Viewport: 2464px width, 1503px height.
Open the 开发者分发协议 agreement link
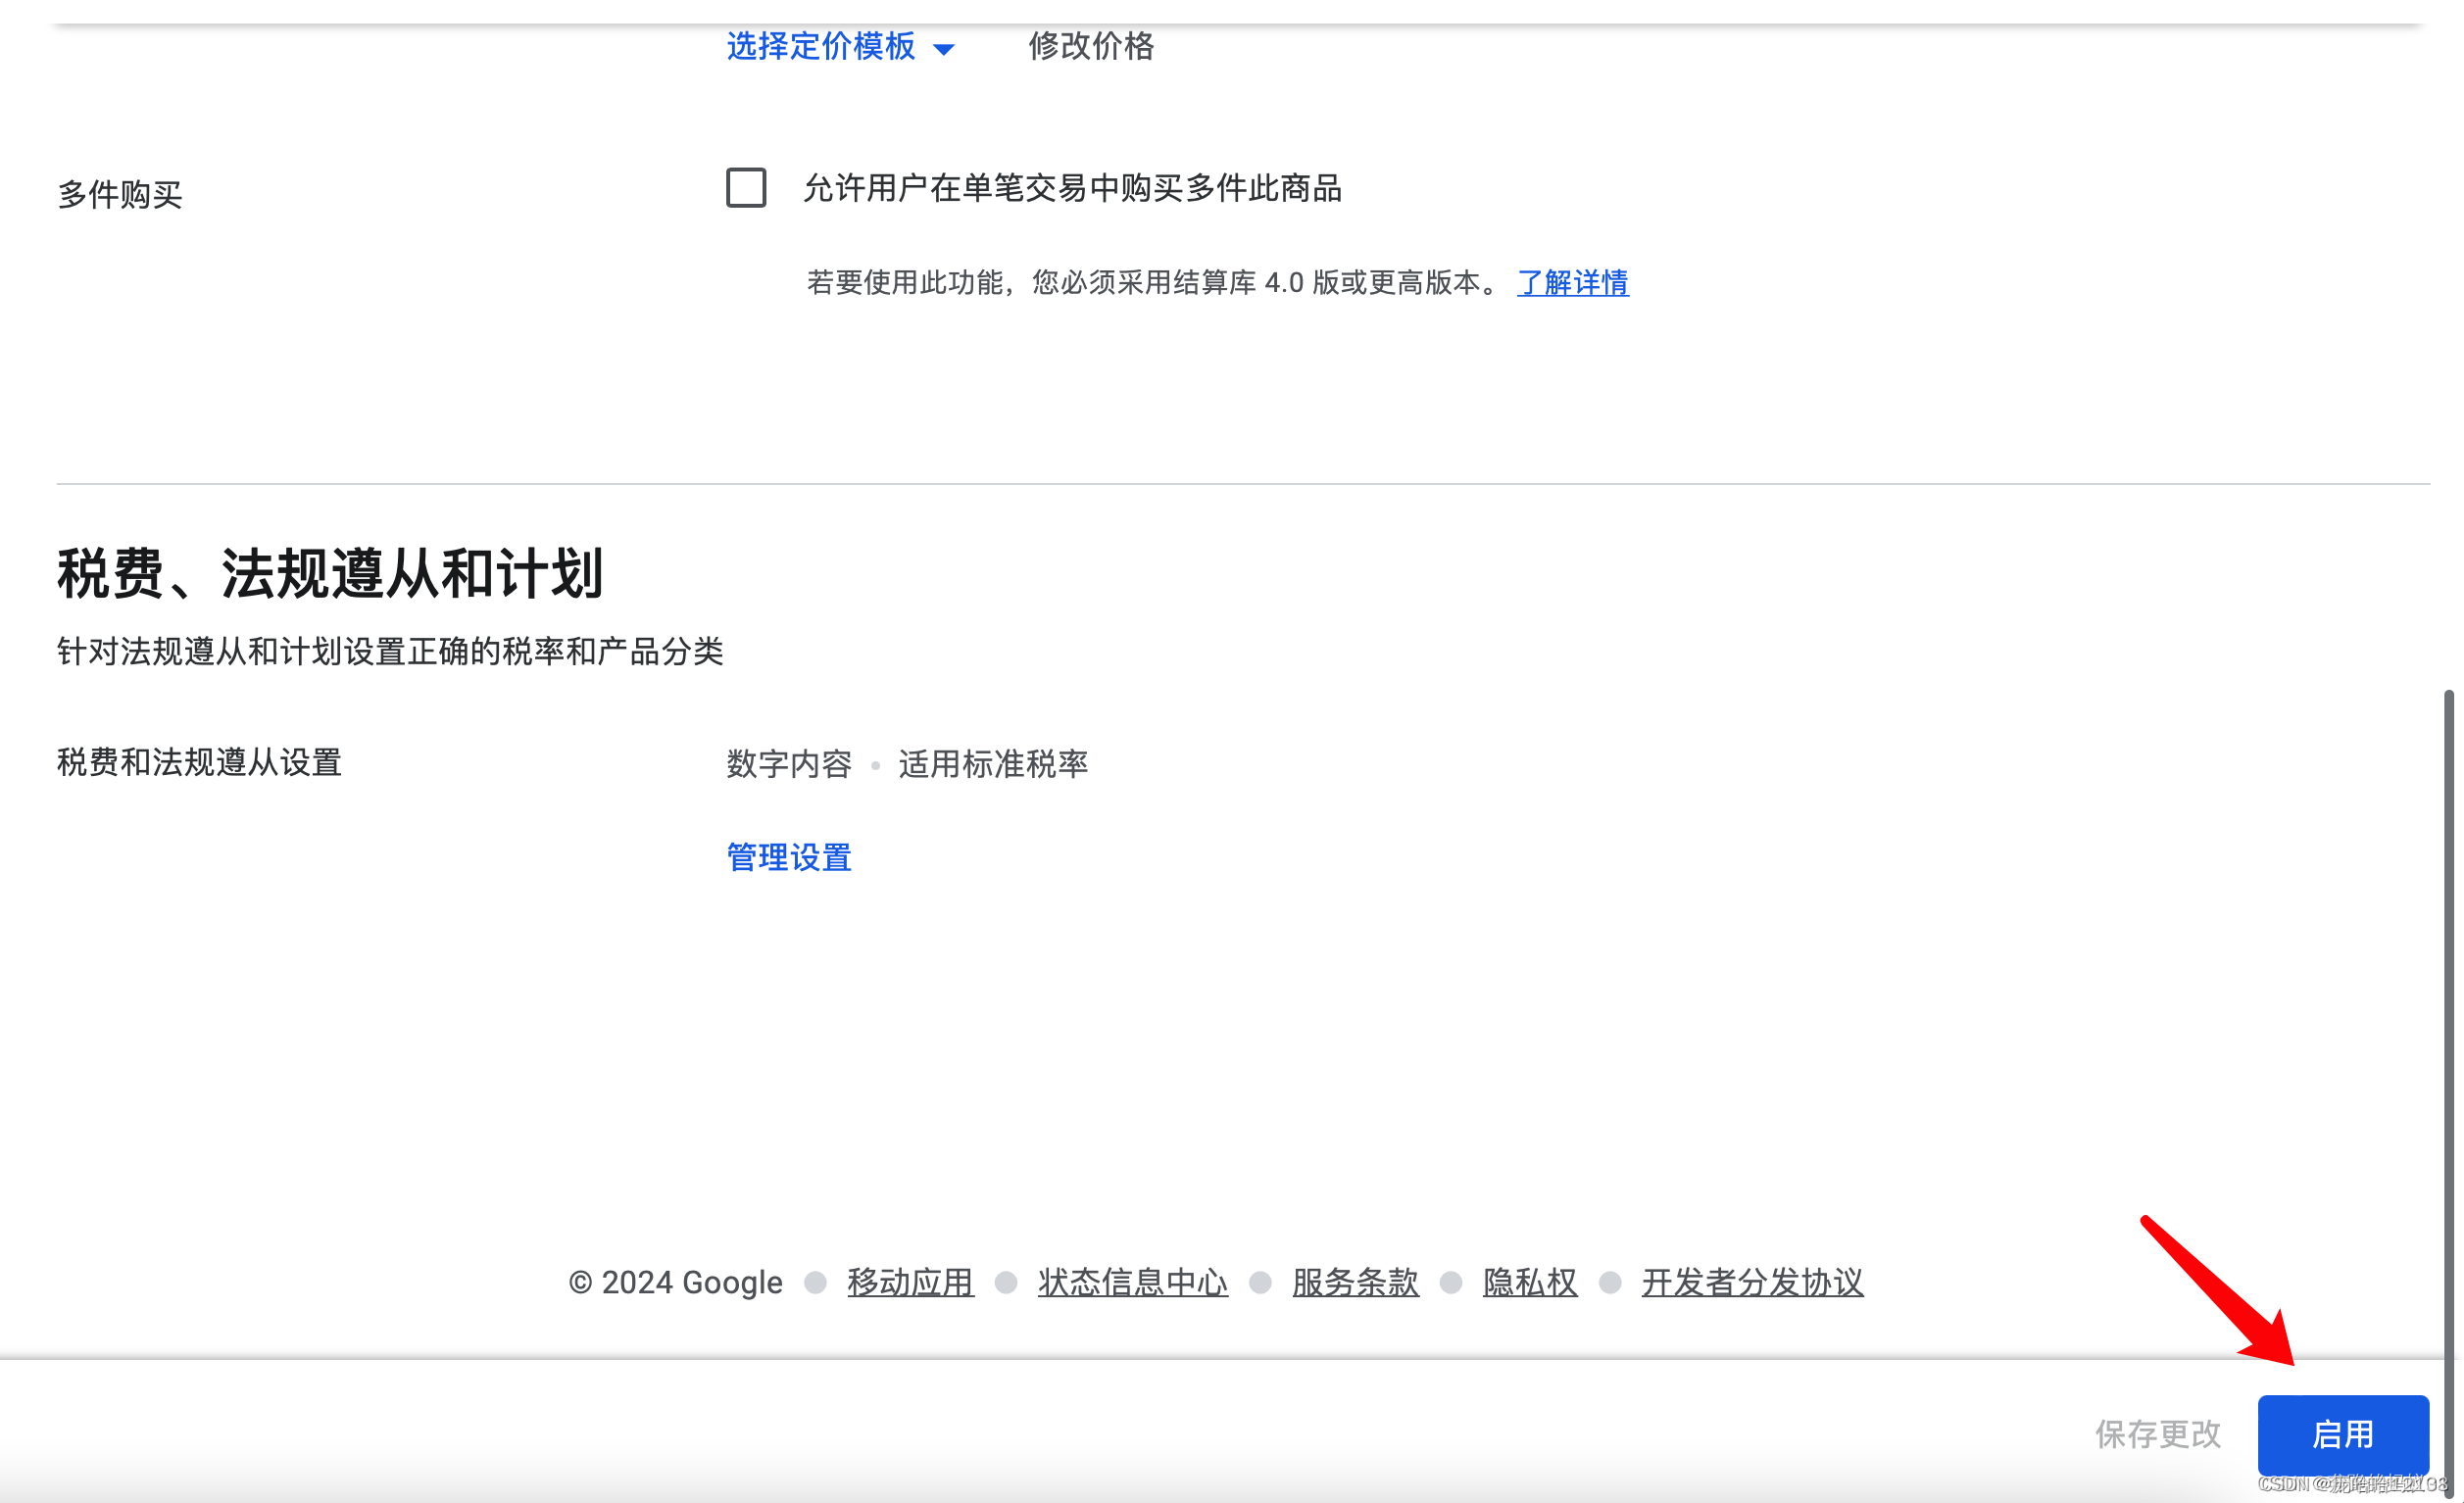(1750, 1282)
